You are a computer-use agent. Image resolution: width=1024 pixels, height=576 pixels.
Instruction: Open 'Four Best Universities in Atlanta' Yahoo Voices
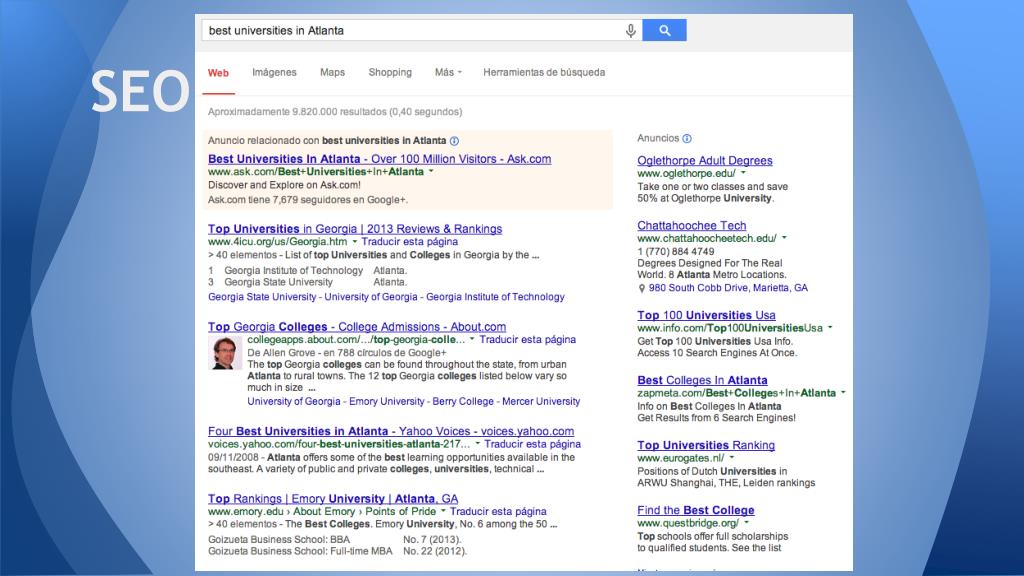pyautogui.click(x=391, y=431)
